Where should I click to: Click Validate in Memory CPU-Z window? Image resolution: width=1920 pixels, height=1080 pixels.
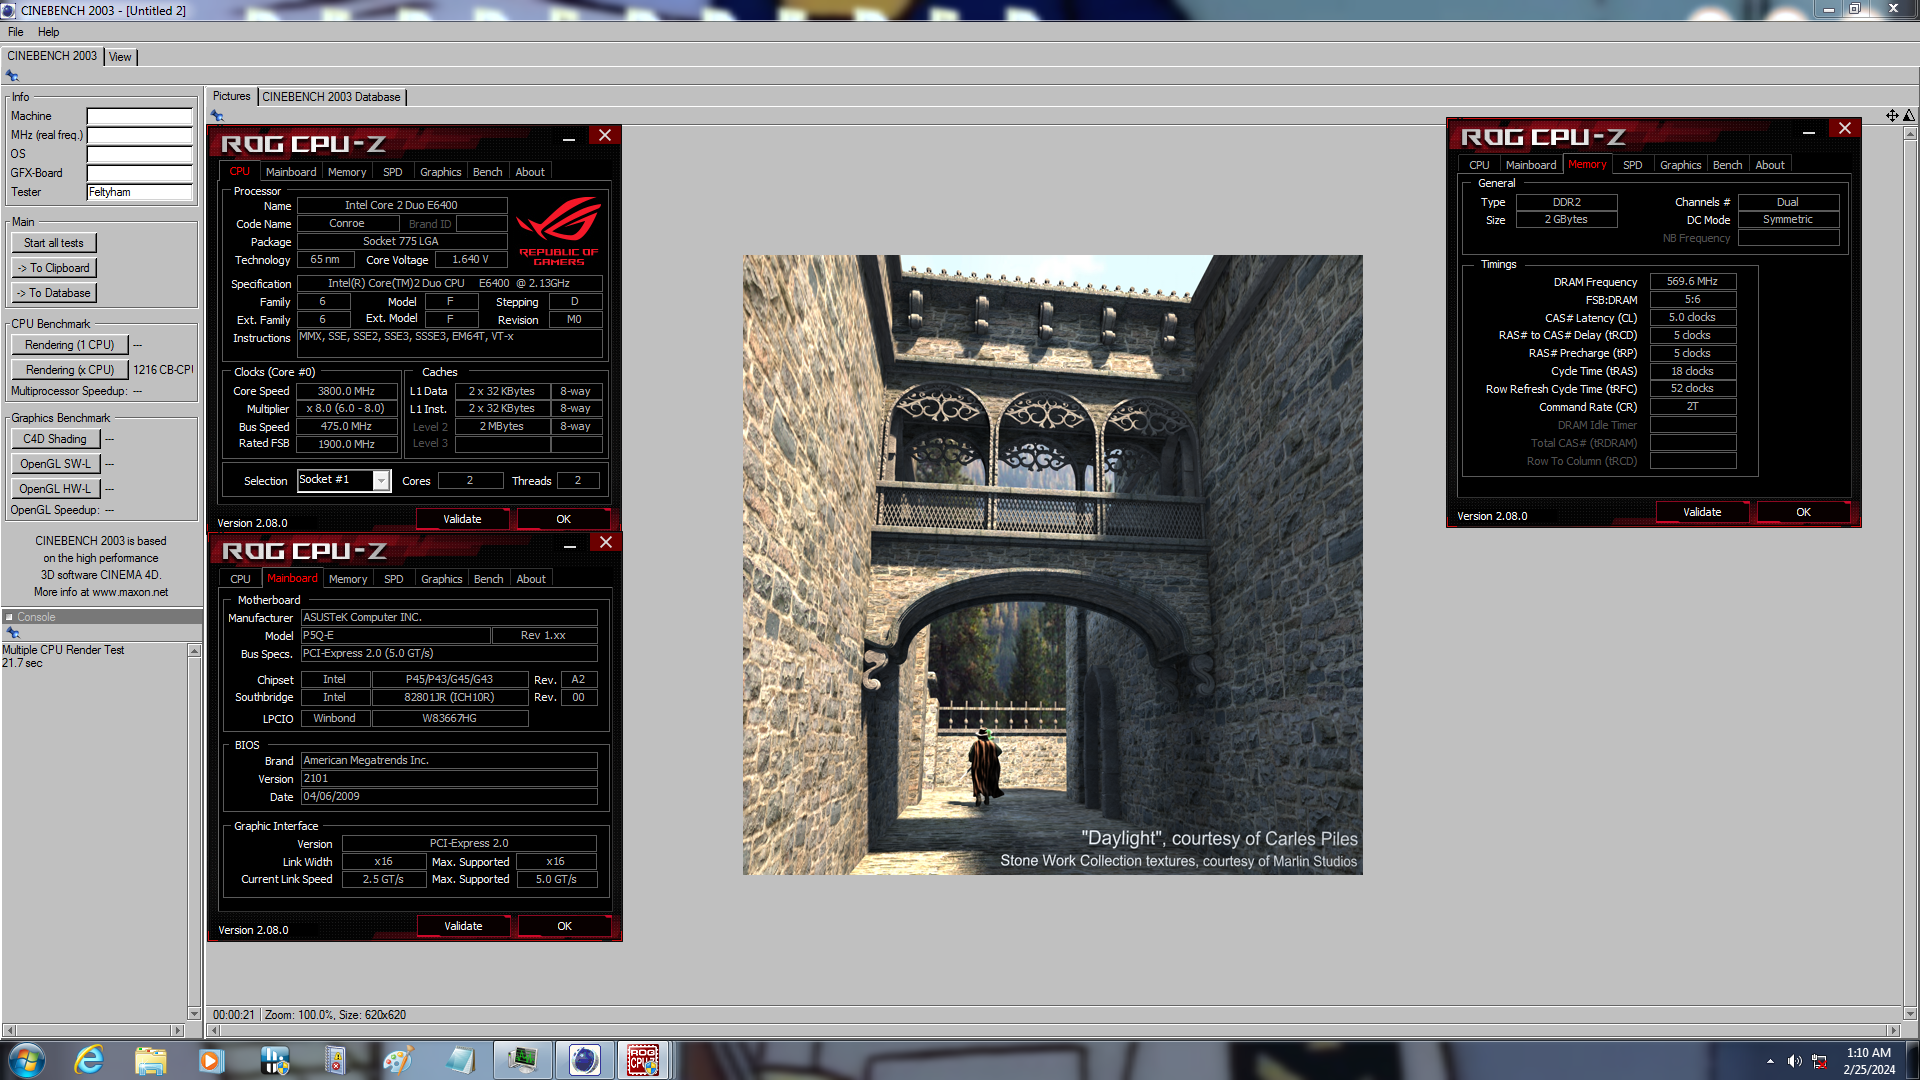1702,512
